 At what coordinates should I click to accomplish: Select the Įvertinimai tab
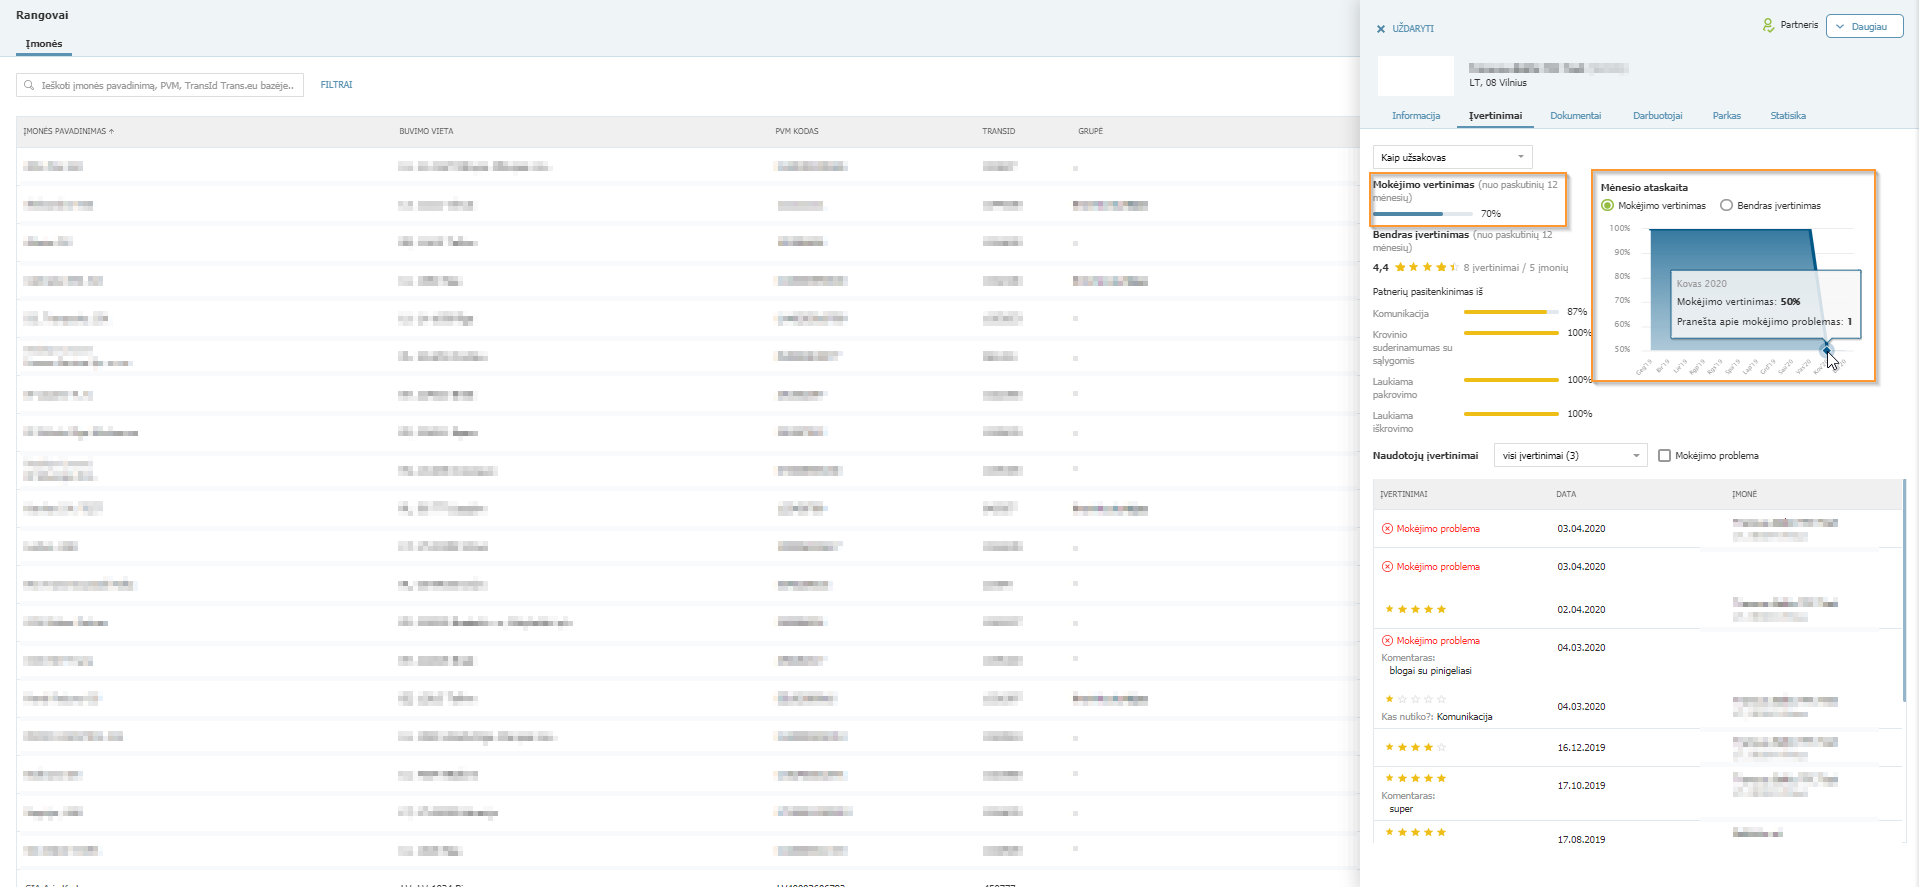1495,116
